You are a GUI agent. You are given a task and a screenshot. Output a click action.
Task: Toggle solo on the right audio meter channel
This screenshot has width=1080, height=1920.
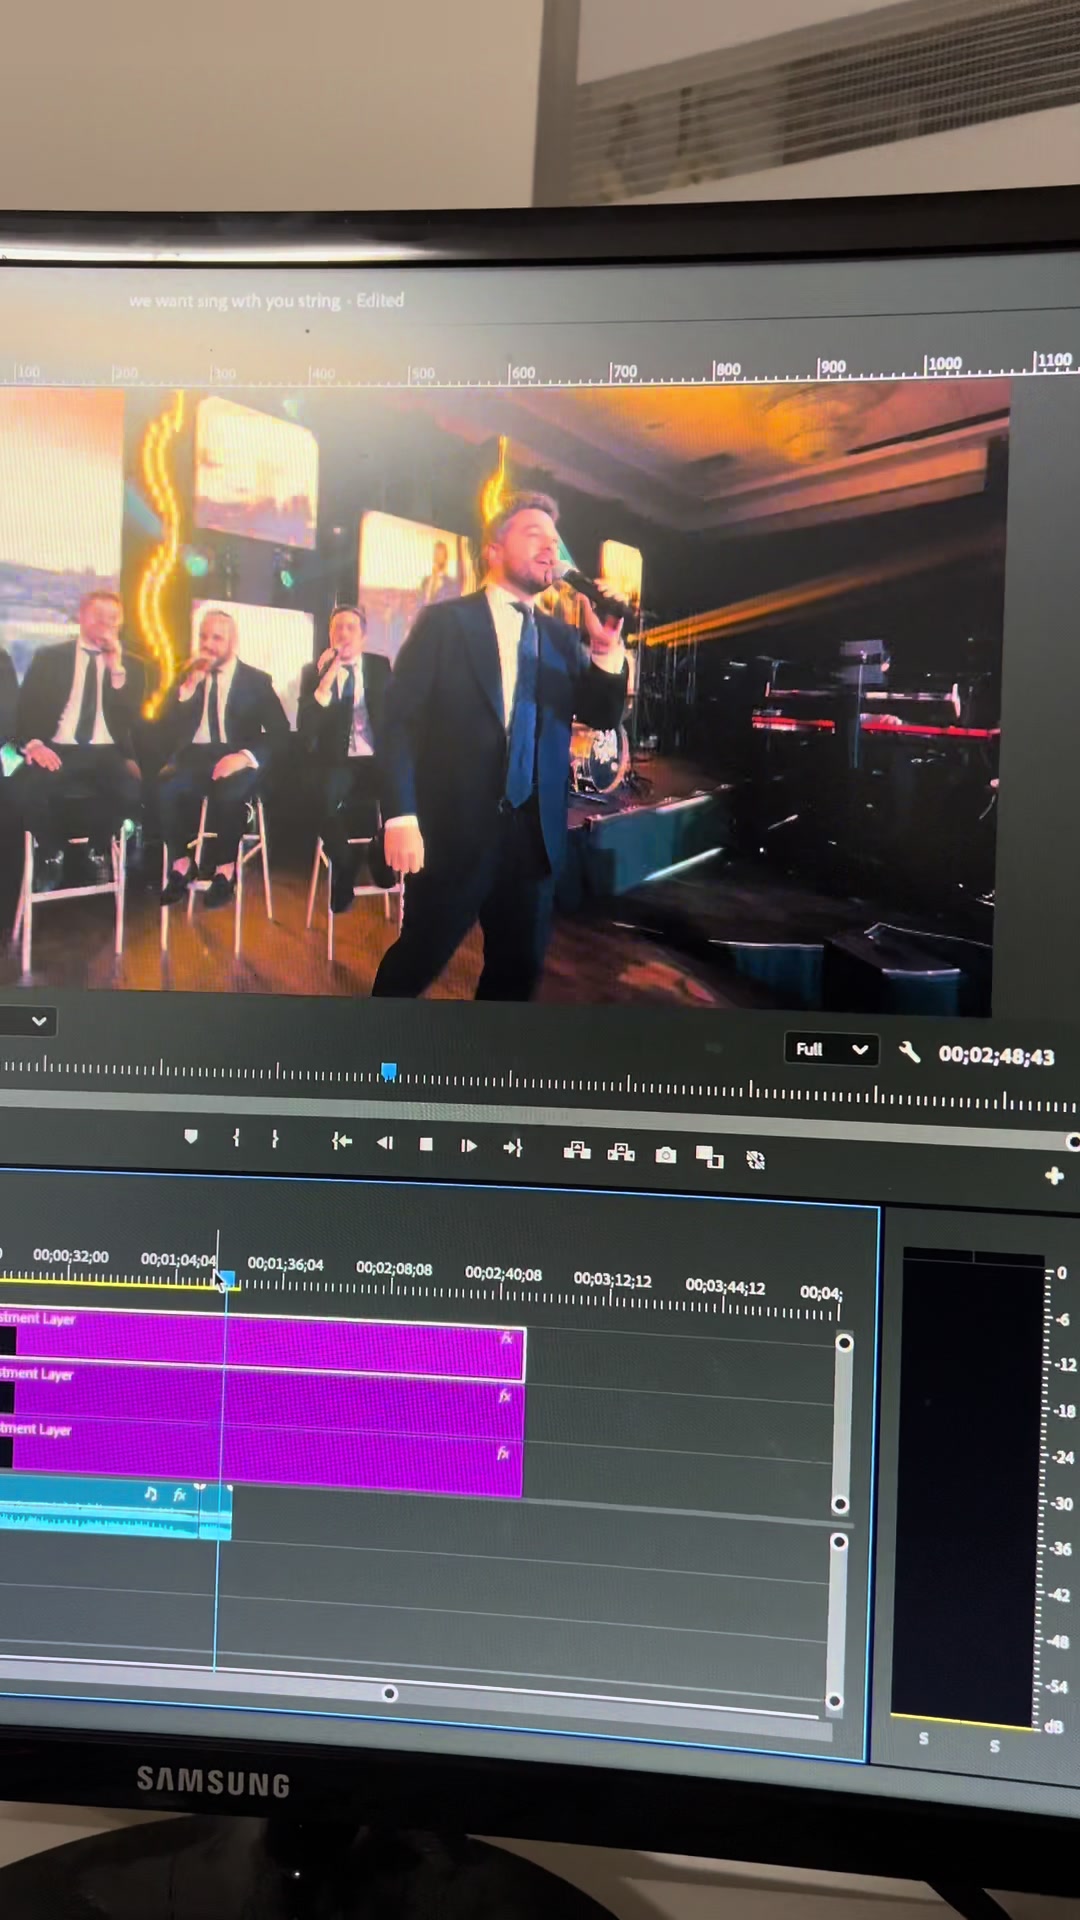click(994, 1745)
